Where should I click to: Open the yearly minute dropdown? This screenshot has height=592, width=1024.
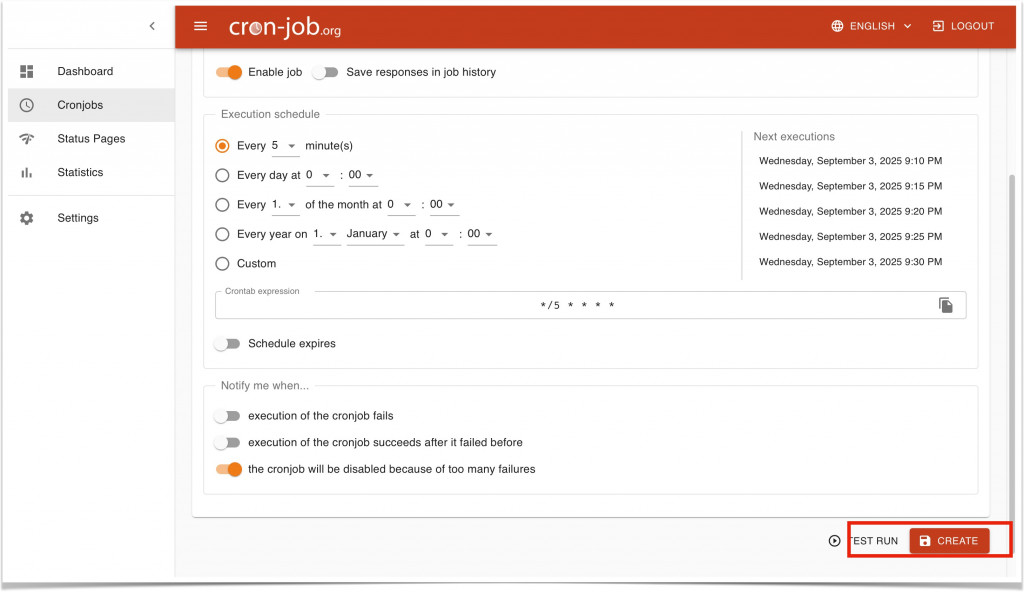click(x=482, y=234)
